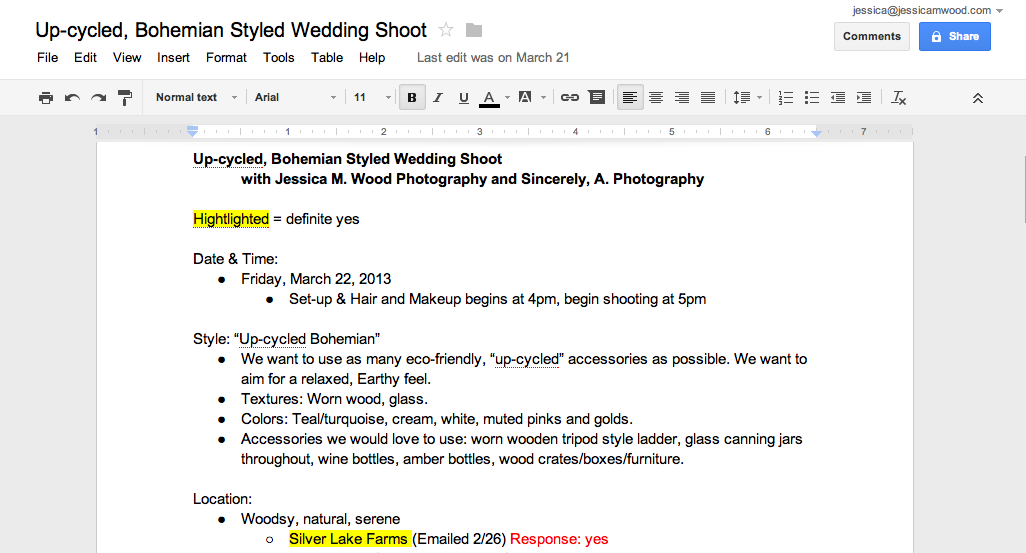The width and height of the screenshot is (1026, 553).
Task: Insert a comment from the toolbar
Action: (x=597, y=98)
